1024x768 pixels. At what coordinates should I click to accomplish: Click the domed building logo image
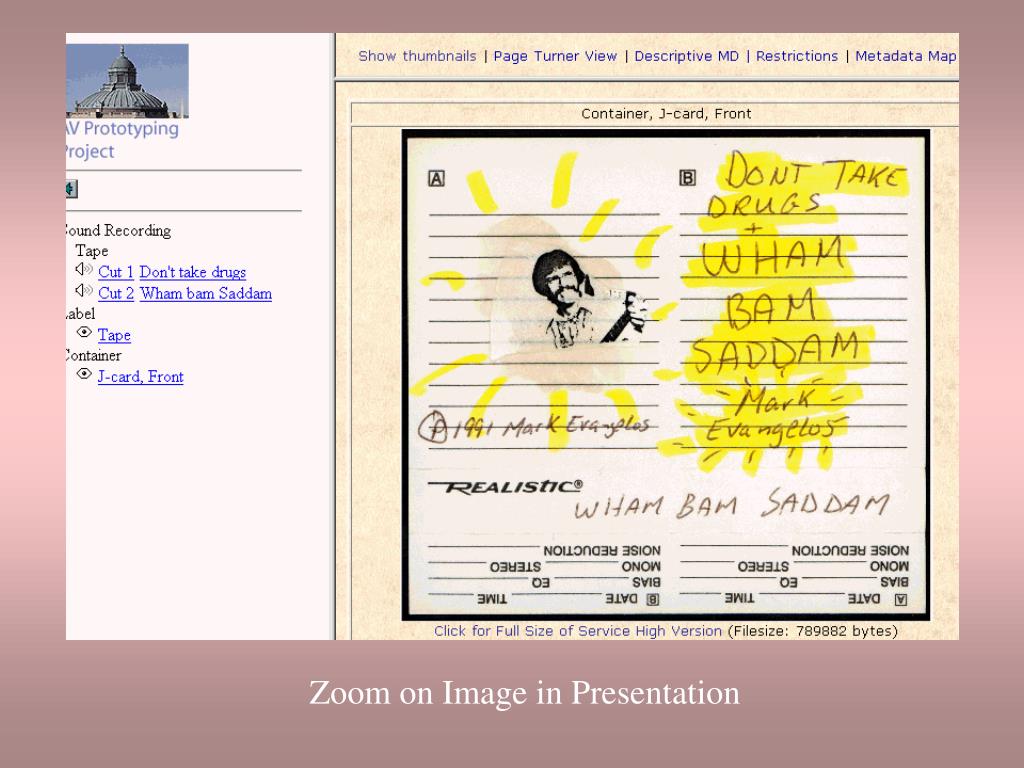127,81
